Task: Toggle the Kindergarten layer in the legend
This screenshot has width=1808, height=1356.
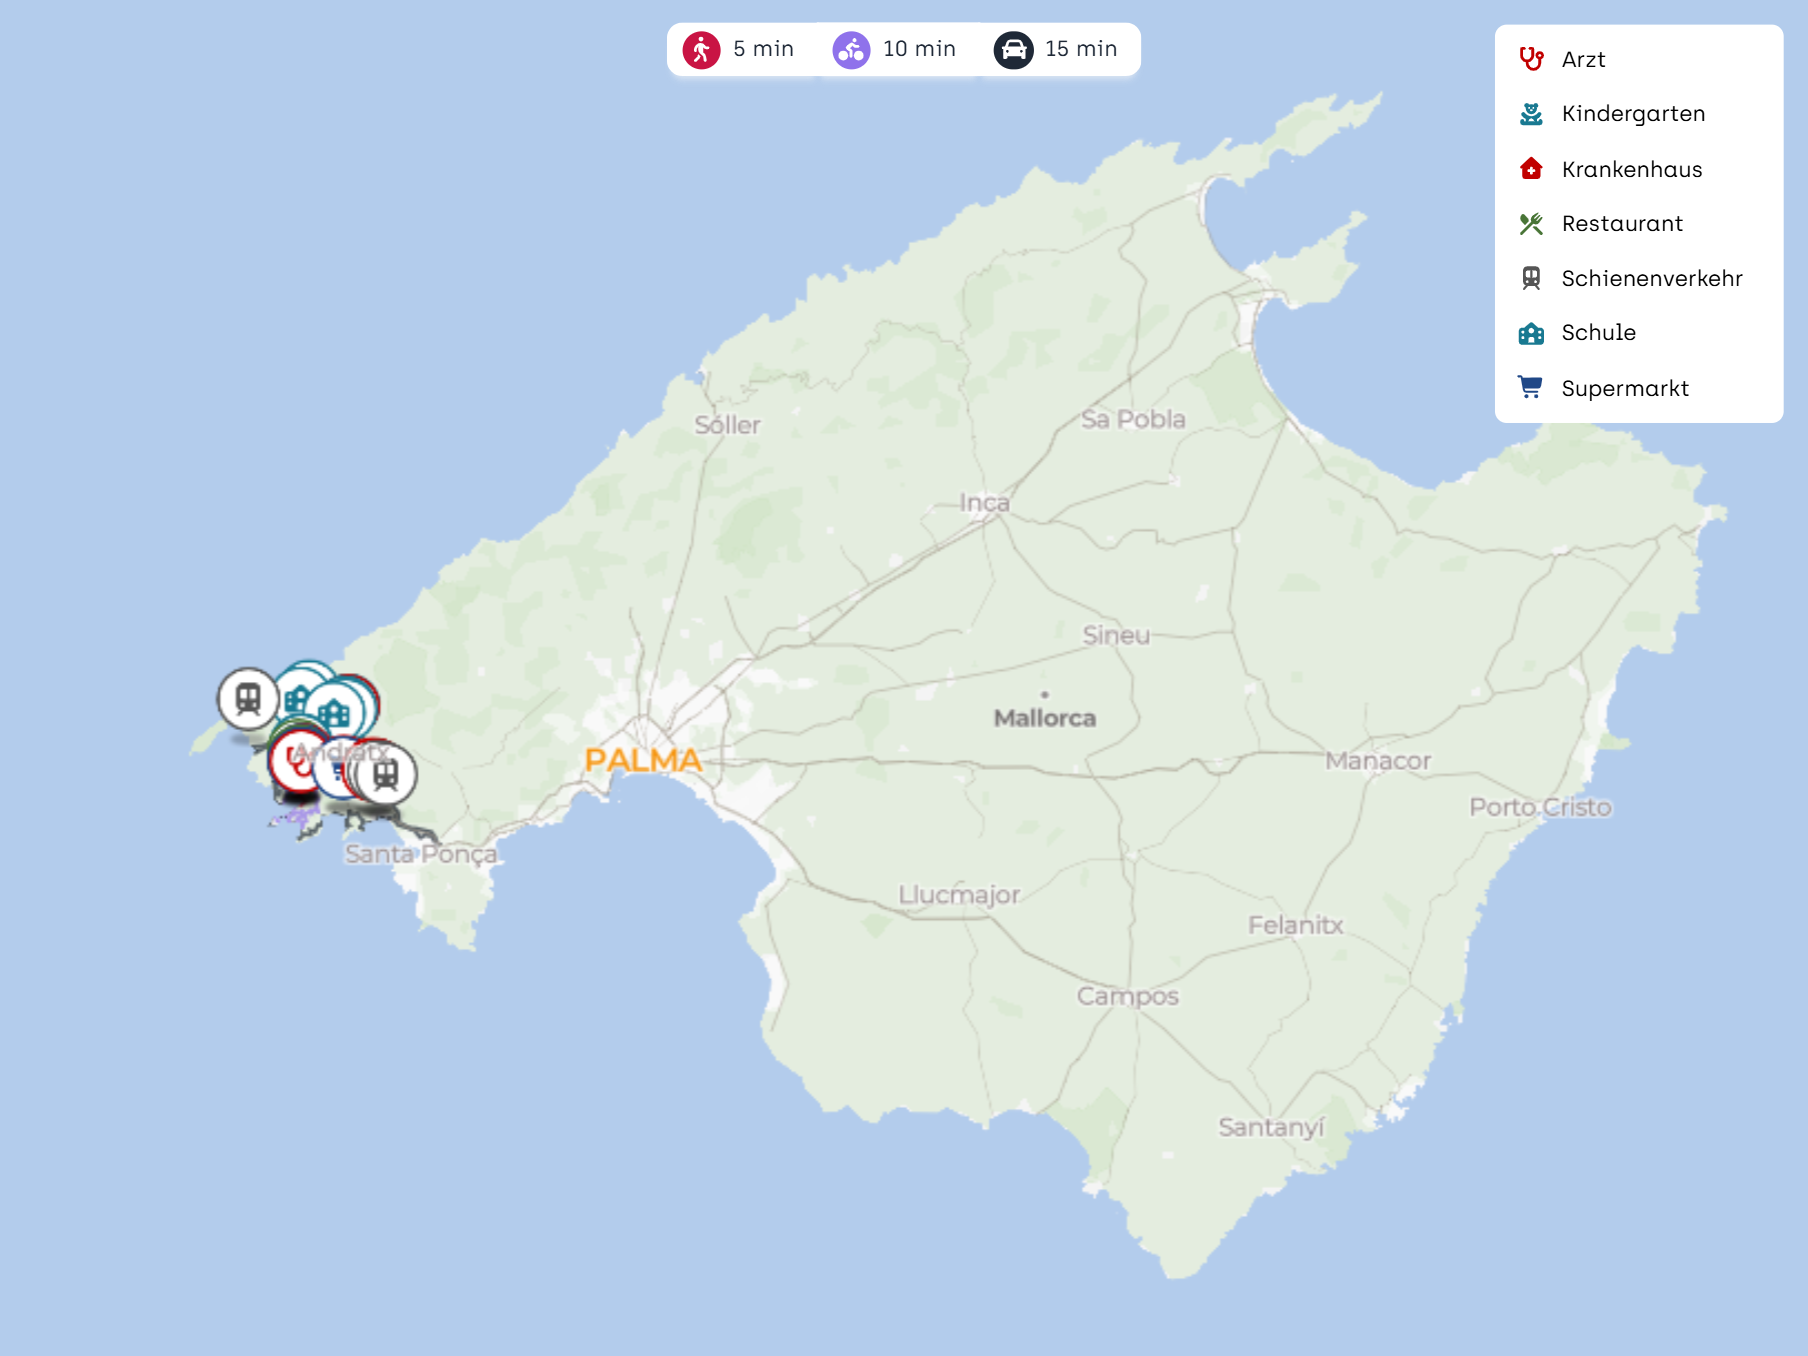Action: 1633,114
